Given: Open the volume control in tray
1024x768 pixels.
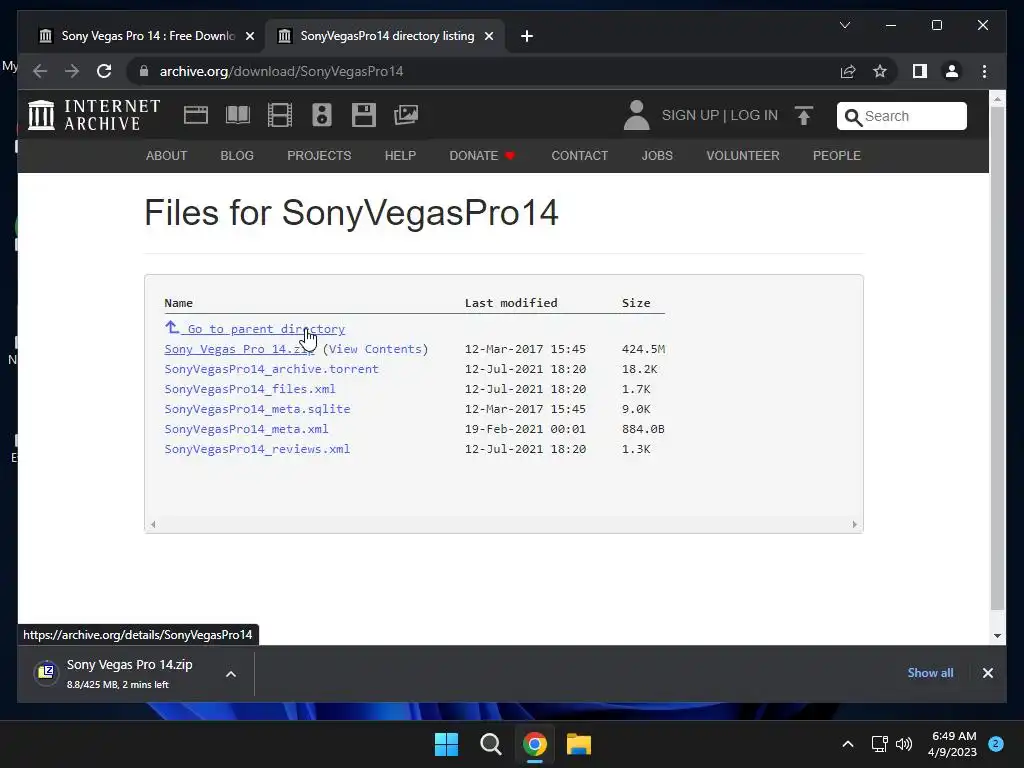Looking at the screenshot, I should pyautogui.click(x=904, y=744).
